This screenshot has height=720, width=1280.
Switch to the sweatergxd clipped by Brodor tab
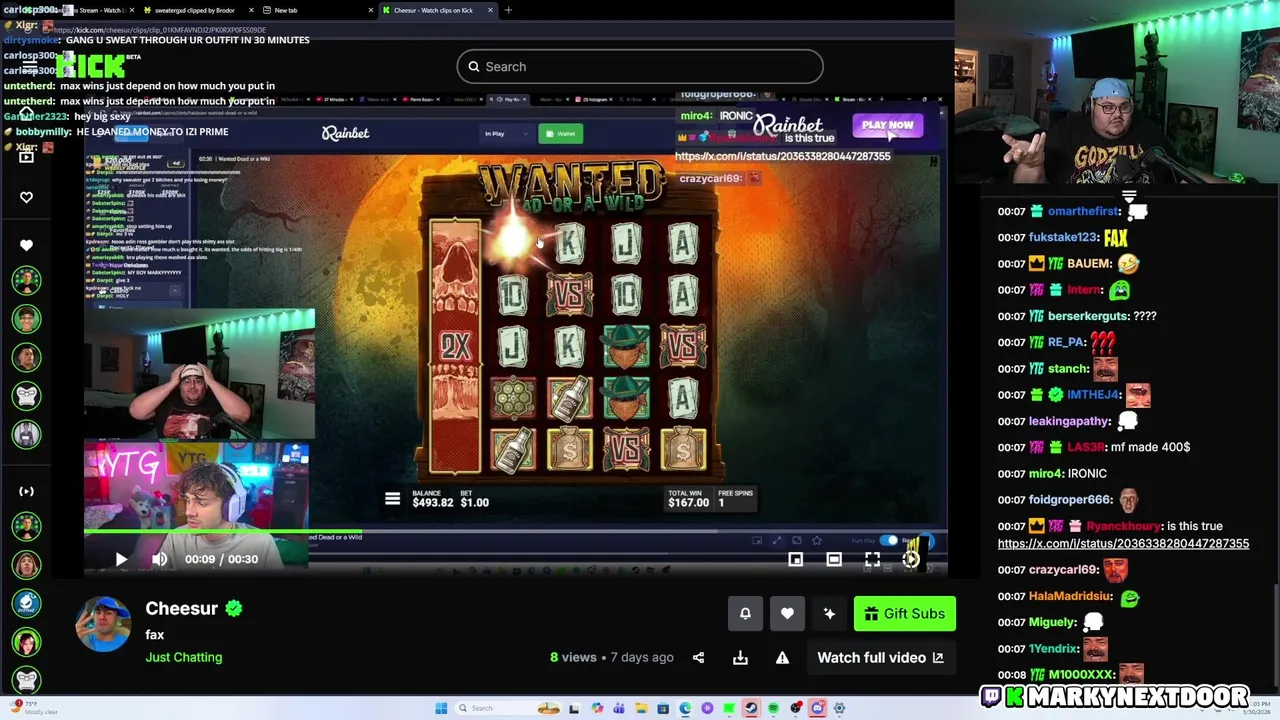(195, 10)
